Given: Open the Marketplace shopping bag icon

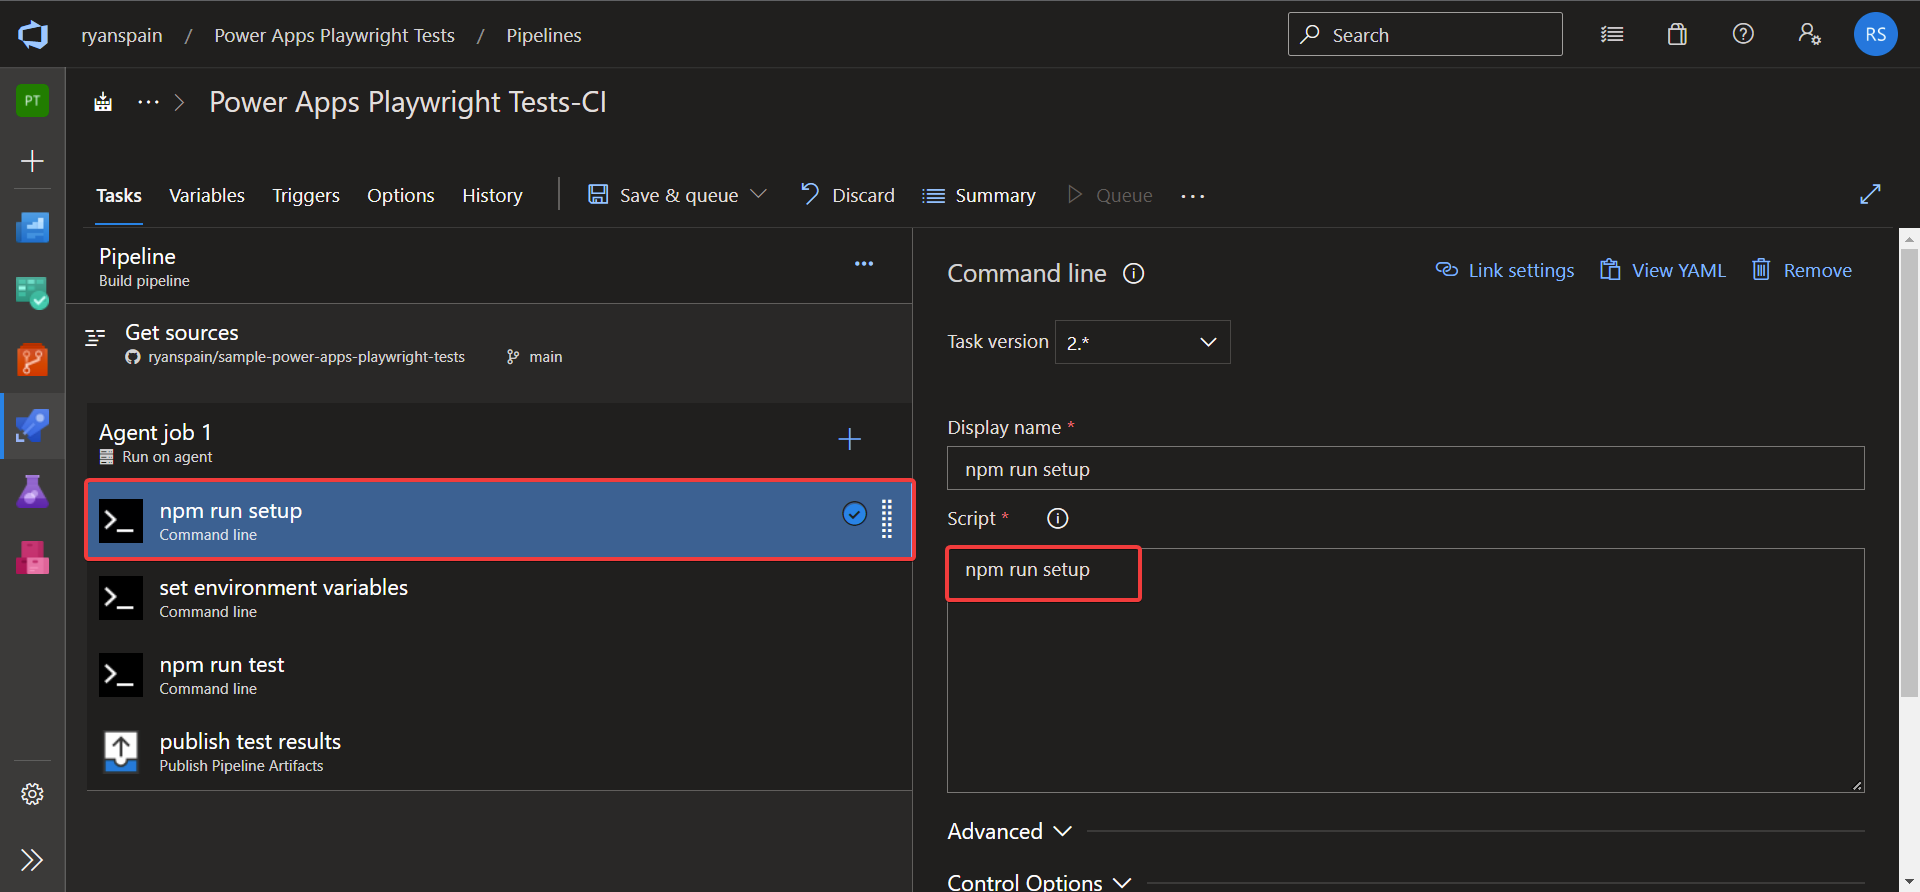Looking at the screenshot, I should 1677,34.
